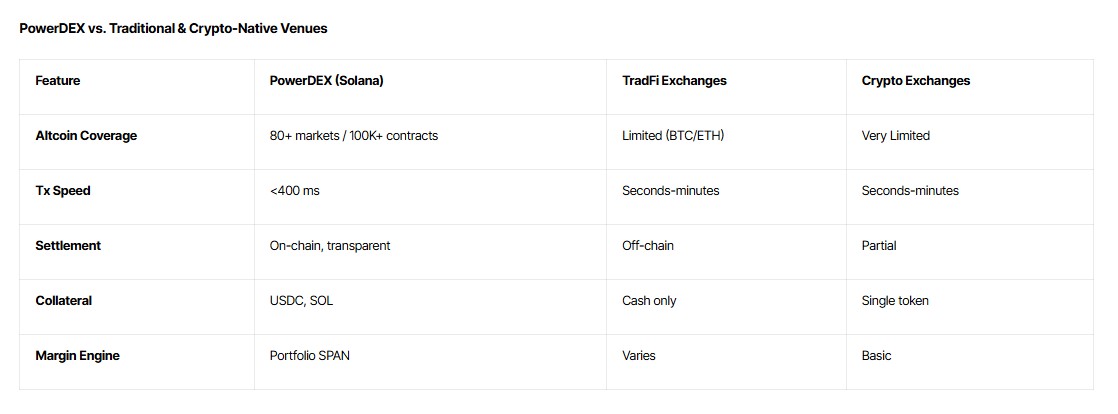The width and height of the screenshot is (1118, 414).
Task: Select the "Portfolio SPAN" cell
Action: [311, 356]
